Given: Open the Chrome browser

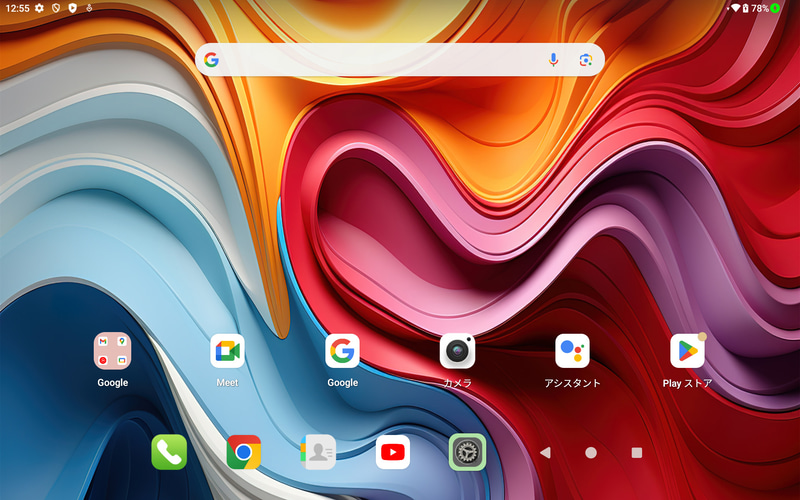Looking at the screenshot, I should [244, 452].
